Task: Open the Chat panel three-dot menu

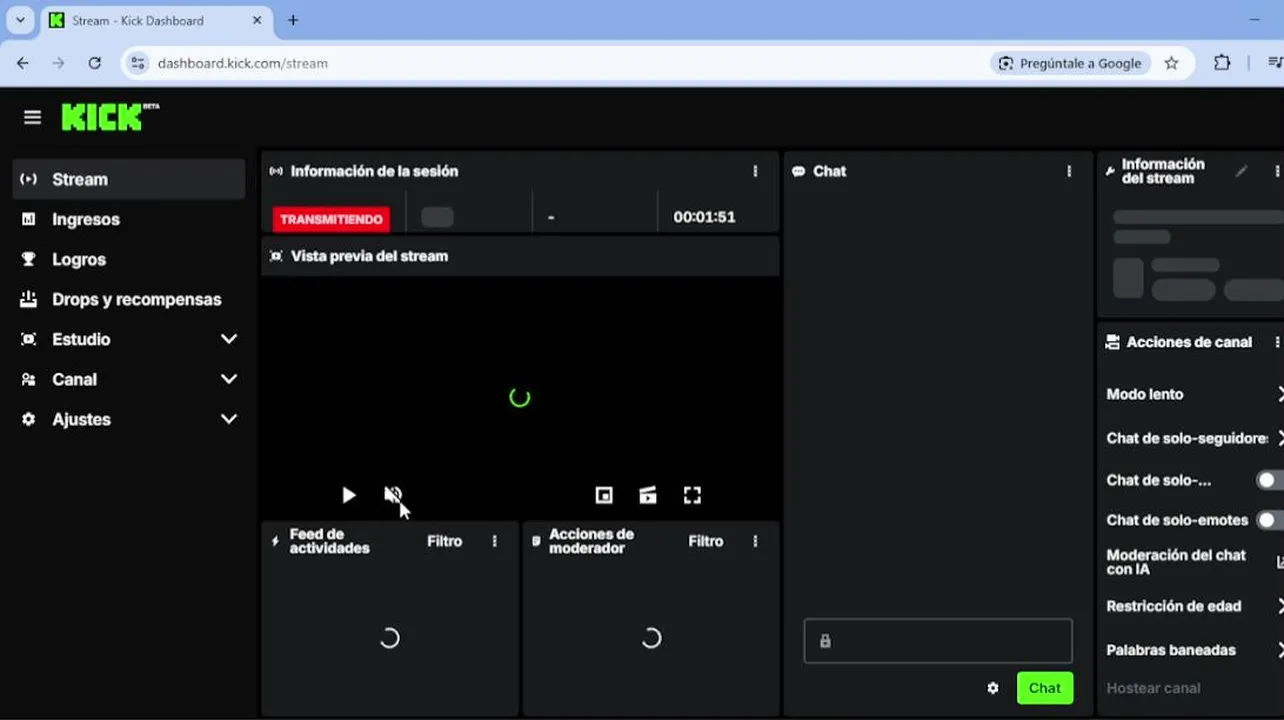Action: pyautogui.click(x=1069, y=171)
